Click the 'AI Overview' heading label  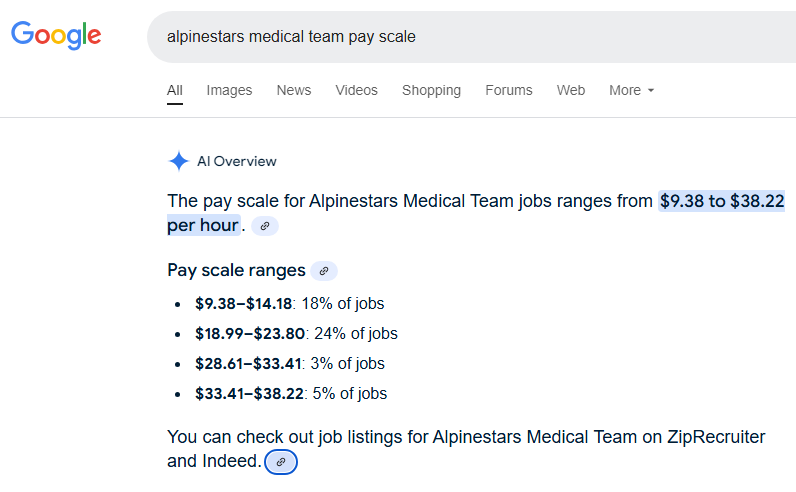coord(237,162)
